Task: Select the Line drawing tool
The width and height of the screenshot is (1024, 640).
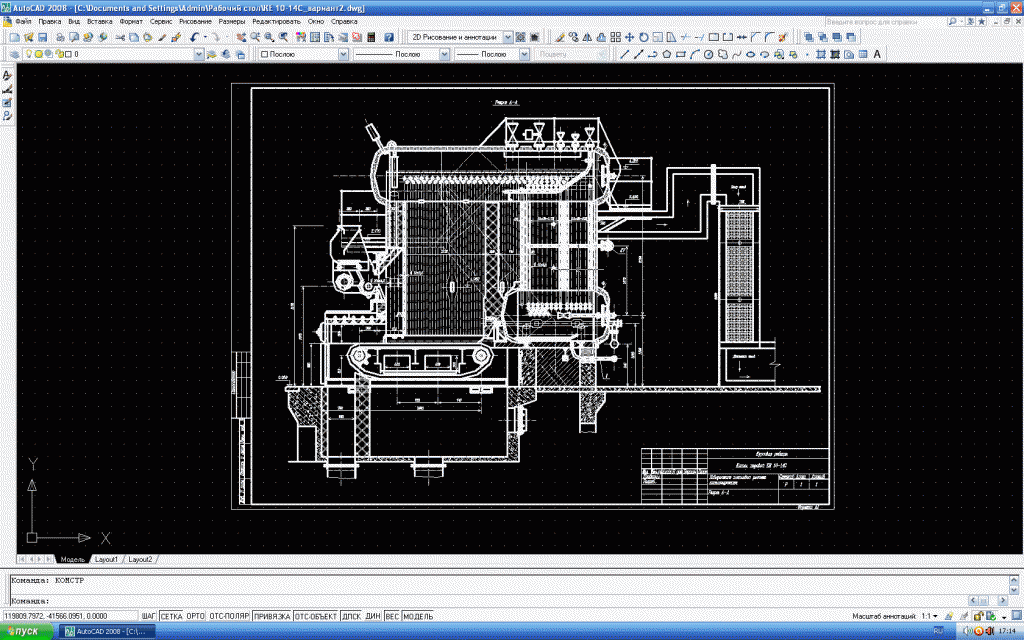Action: (x=624, y=54)
